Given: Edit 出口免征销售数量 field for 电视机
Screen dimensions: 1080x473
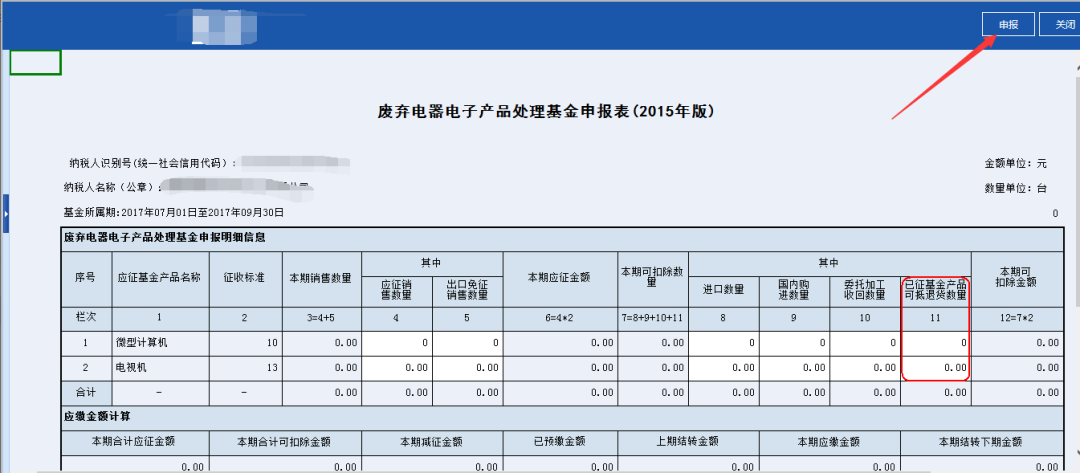Looking at the screenshot, I should click(x=467, y=368).
